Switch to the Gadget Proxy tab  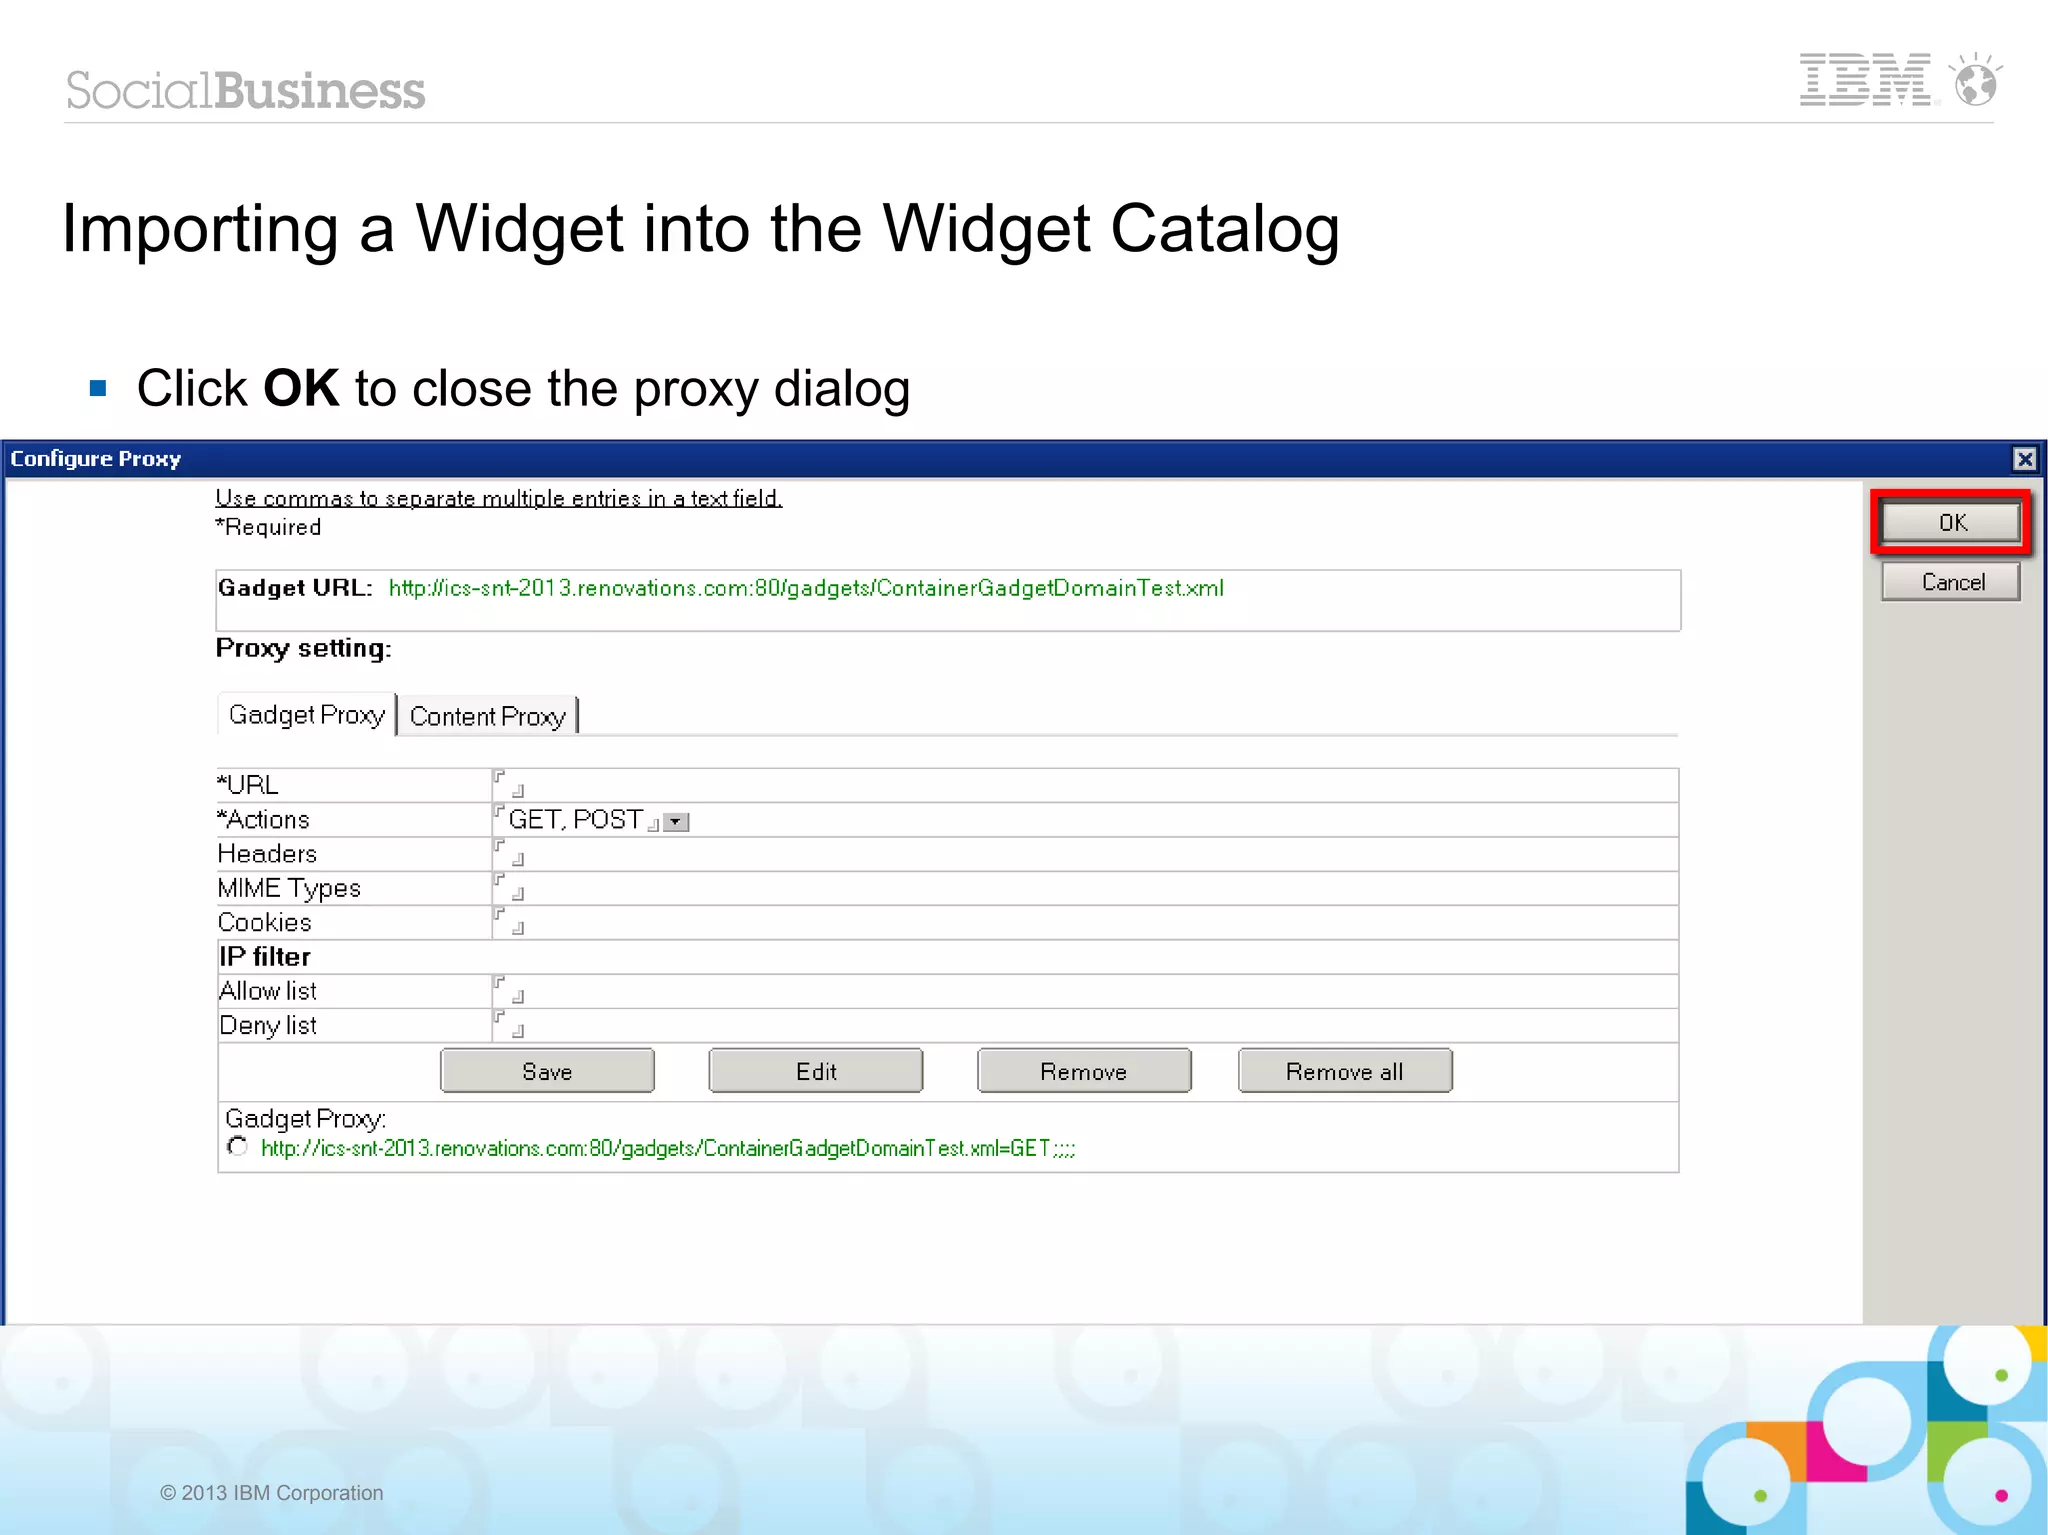307,715
